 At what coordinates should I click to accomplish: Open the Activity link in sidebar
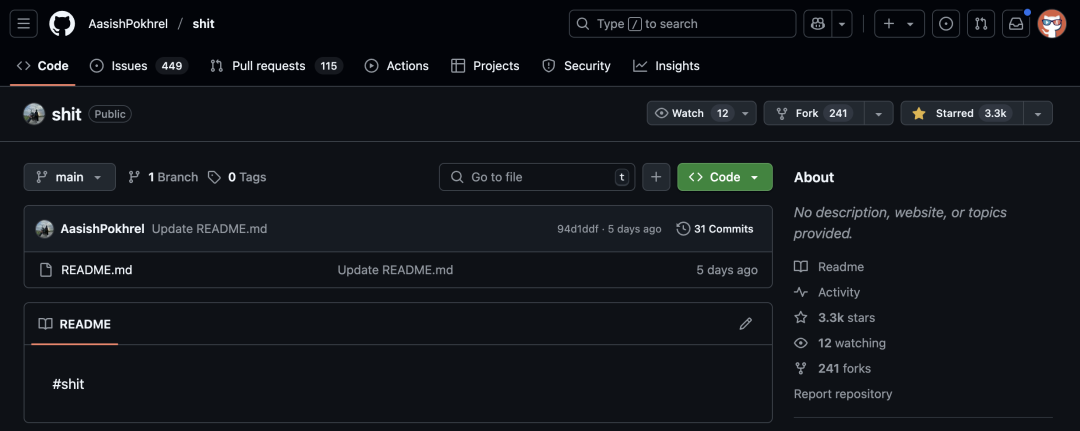coord(827,292)
